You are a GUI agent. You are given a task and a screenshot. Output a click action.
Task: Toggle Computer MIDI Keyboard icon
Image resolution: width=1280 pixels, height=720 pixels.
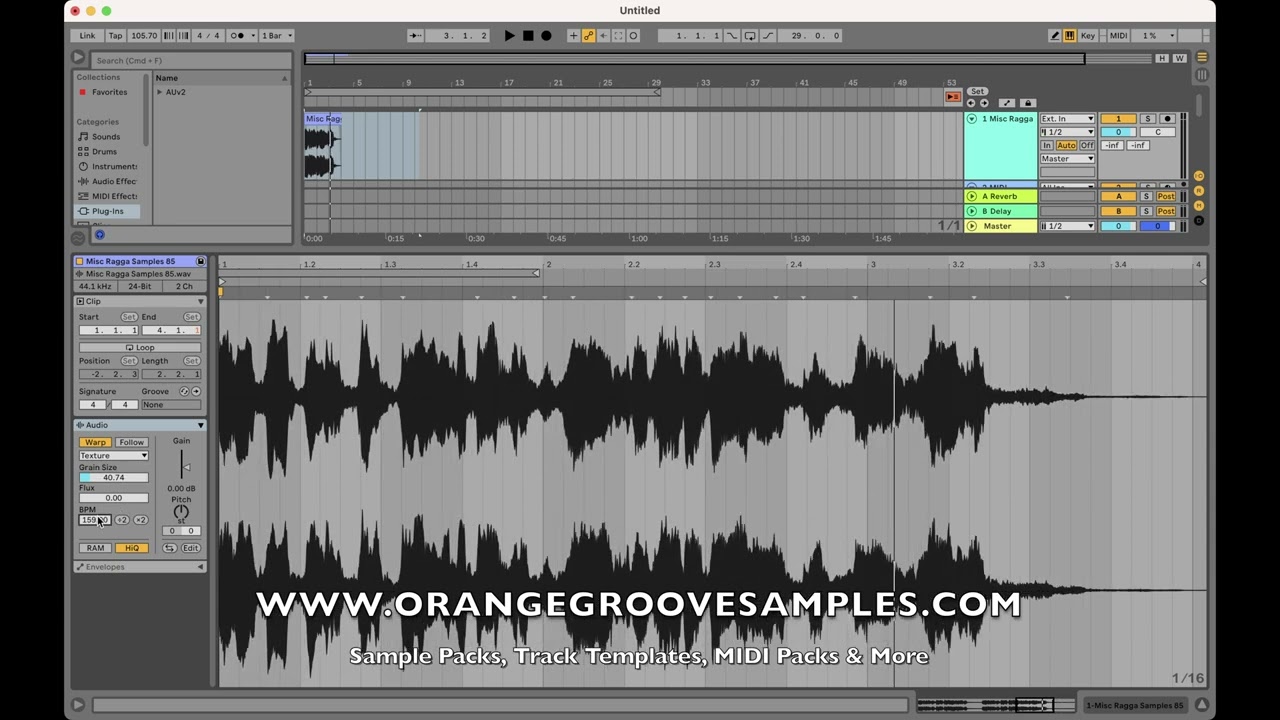click(1069, 36)
